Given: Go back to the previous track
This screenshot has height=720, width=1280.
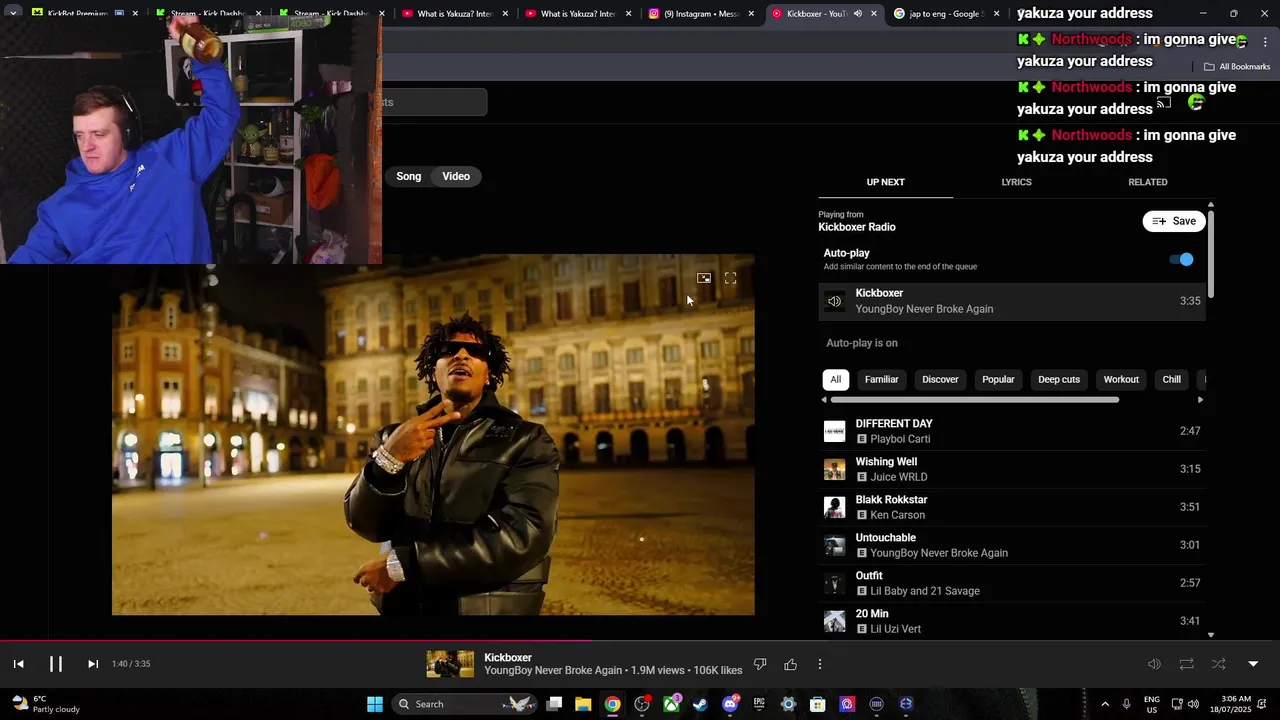Looking at the screenshot, I should 18,664.
